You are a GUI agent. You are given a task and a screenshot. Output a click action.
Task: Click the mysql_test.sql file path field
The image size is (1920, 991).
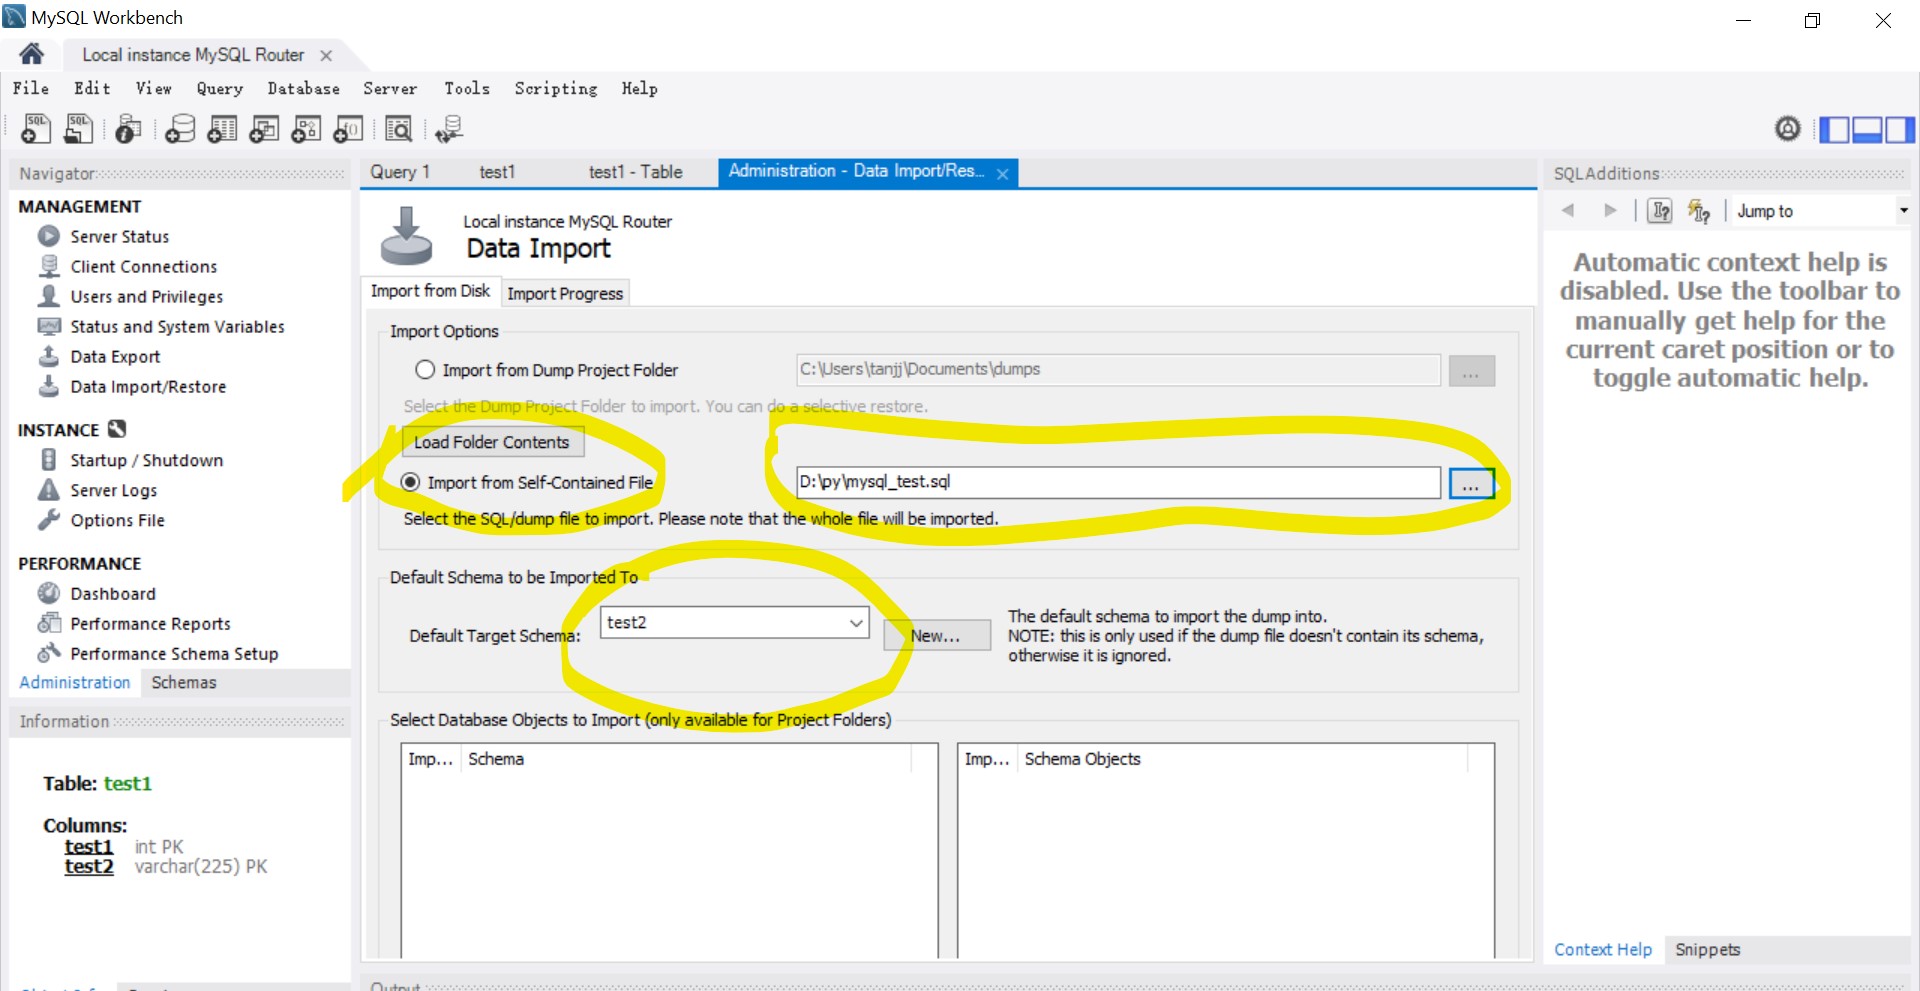(1117, 482)
